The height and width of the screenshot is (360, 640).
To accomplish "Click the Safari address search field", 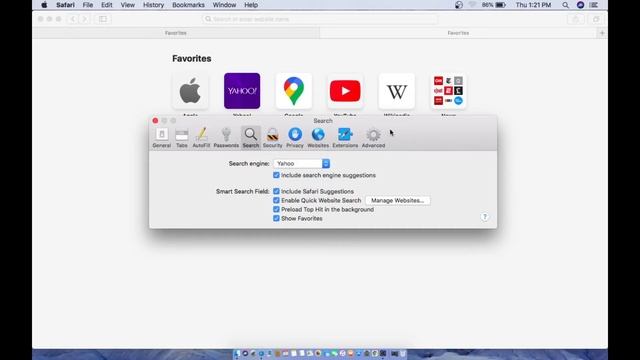I will (x=320, y=19).
